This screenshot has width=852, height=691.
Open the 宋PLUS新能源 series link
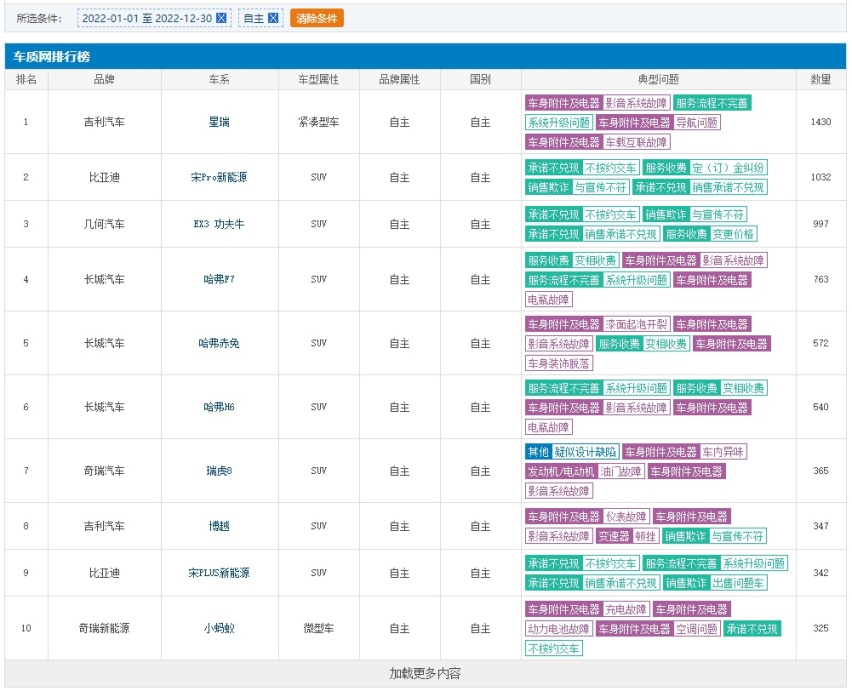(x=219, y=573)
